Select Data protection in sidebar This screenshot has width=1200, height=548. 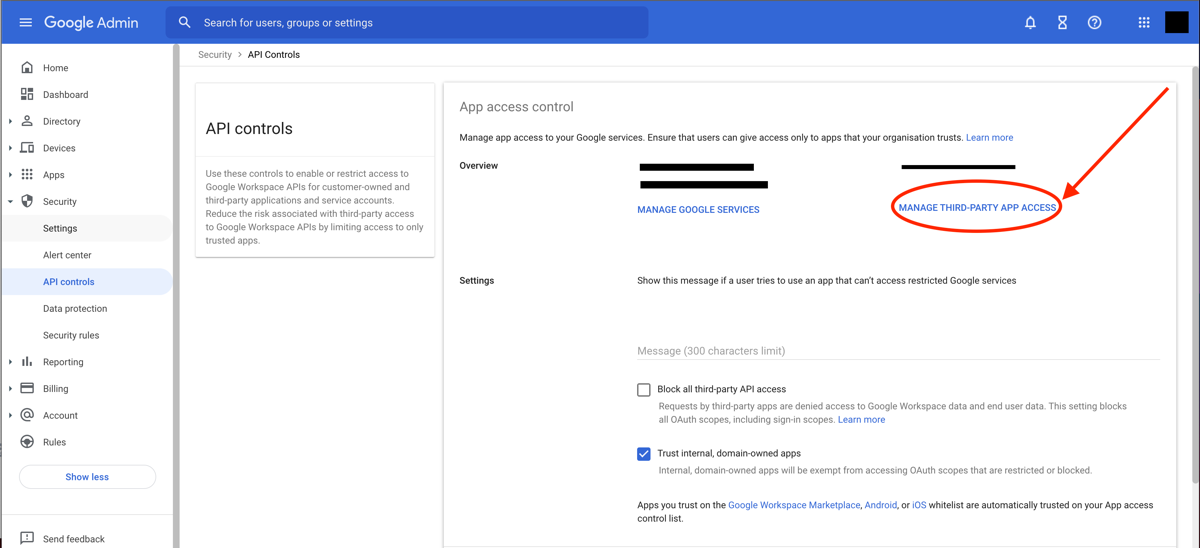pyautogui.click(x=75, y=308)
